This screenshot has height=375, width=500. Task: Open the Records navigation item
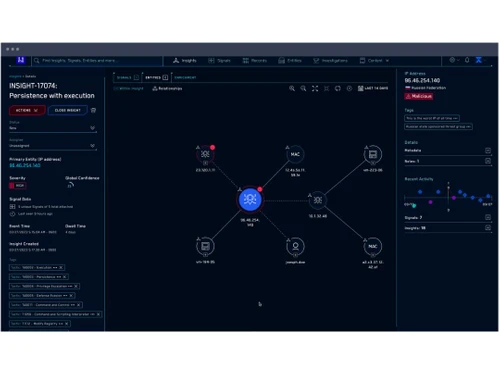click(x=255, y=61)
